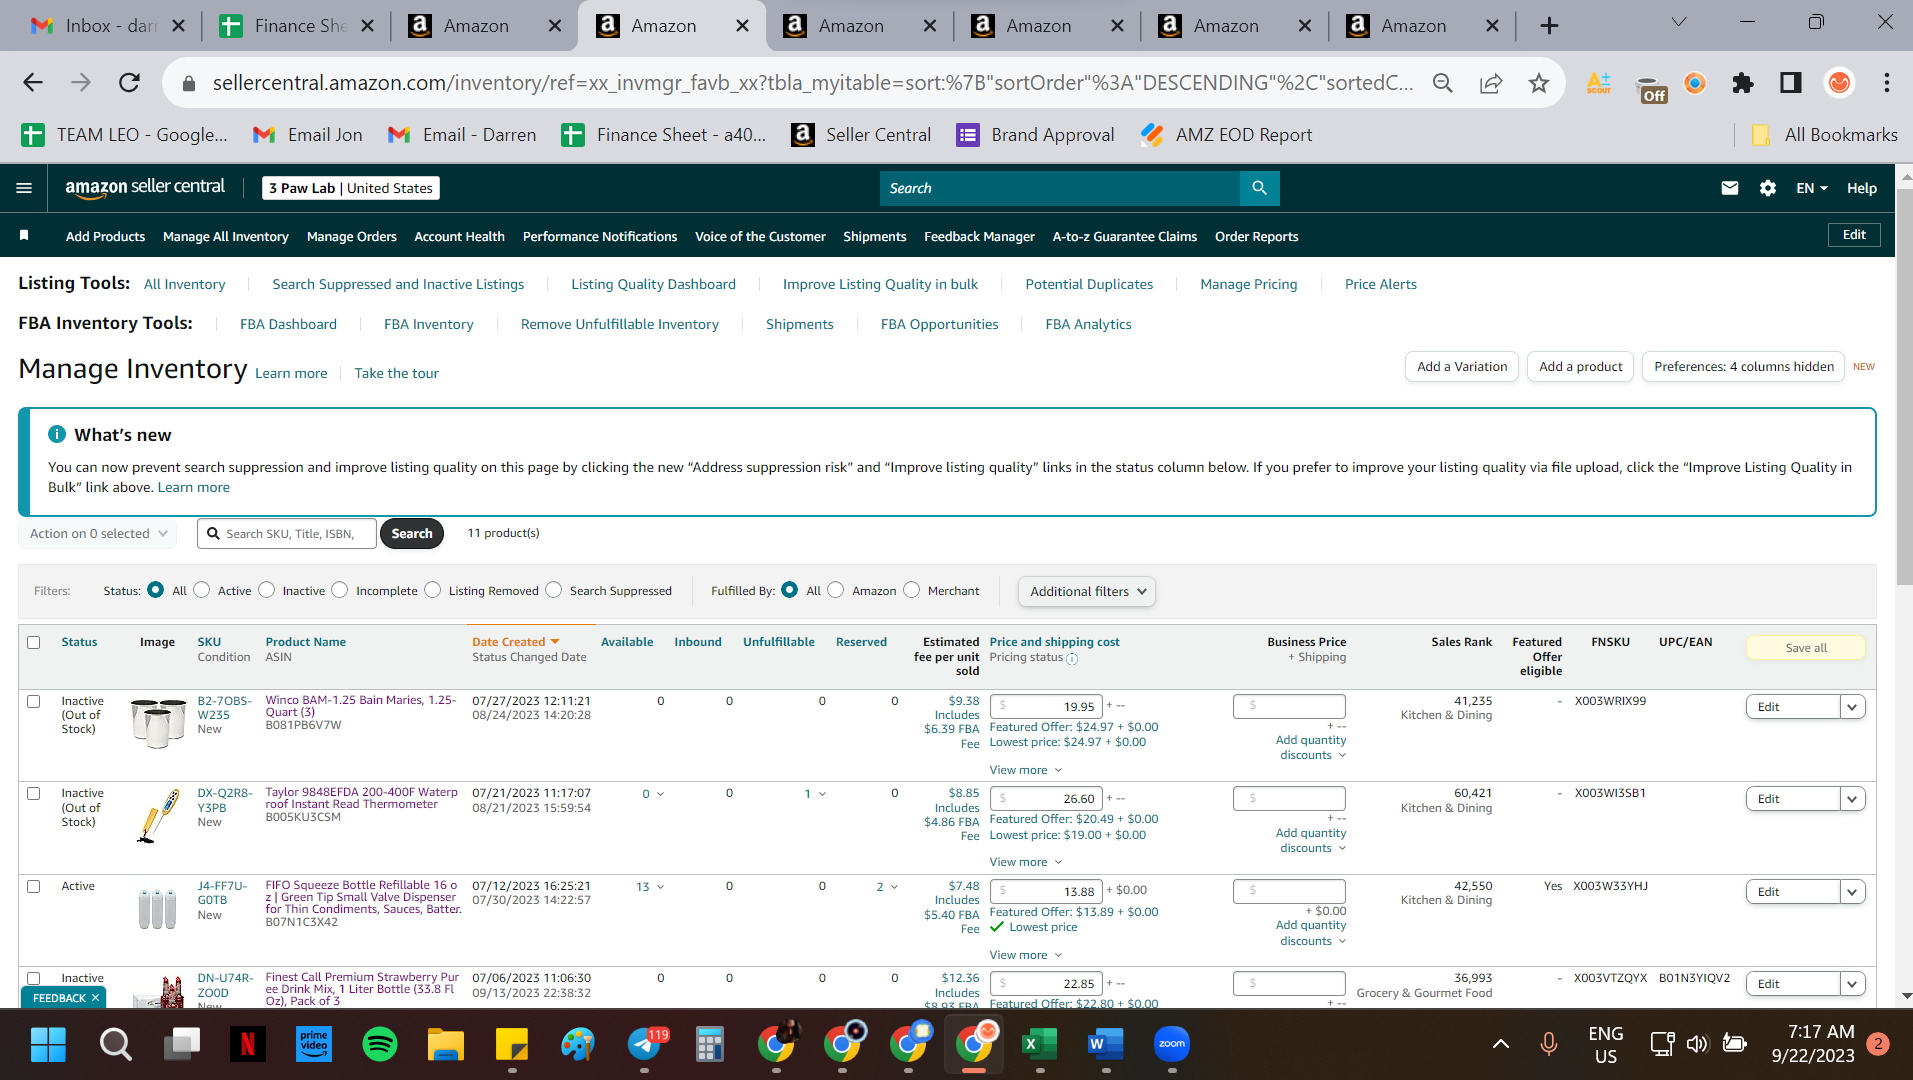
Task: Open the Chrome three-dot menu
Action: click(1887, 83)
